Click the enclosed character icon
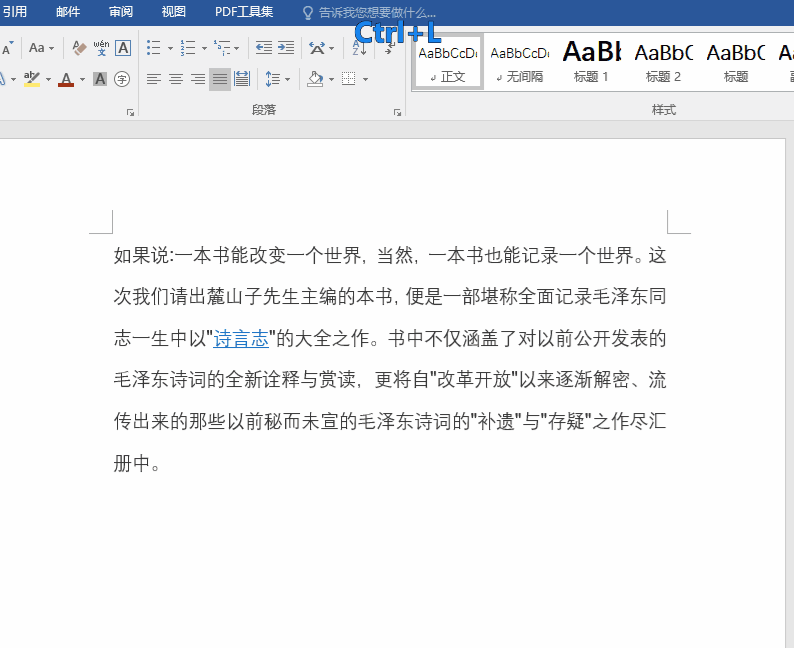This screenshot has height=648, width=794. click(x=122, y=79)
